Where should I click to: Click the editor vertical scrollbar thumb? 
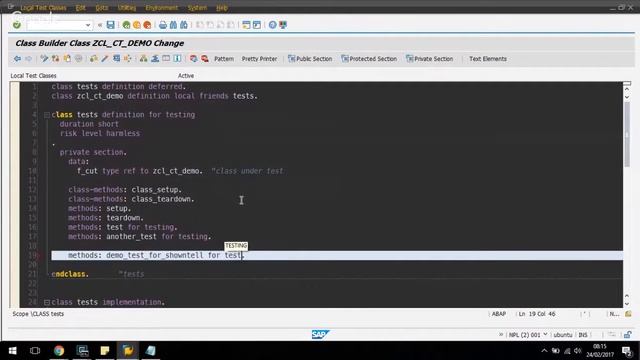click(627, 134)
